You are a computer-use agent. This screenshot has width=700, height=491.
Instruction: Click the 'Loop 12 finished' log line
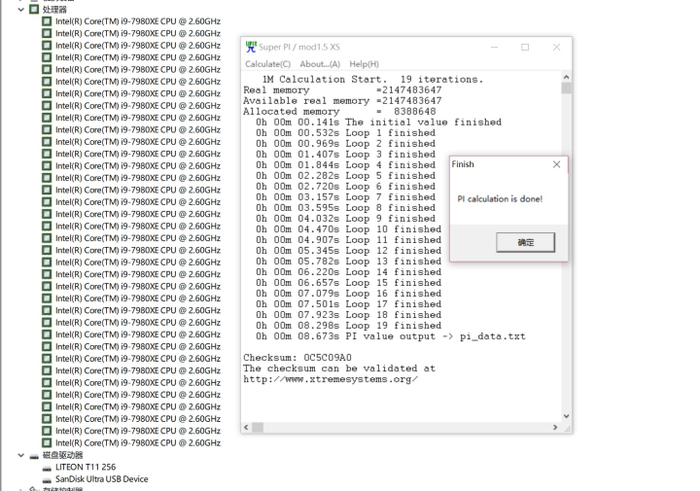(349, 251)
